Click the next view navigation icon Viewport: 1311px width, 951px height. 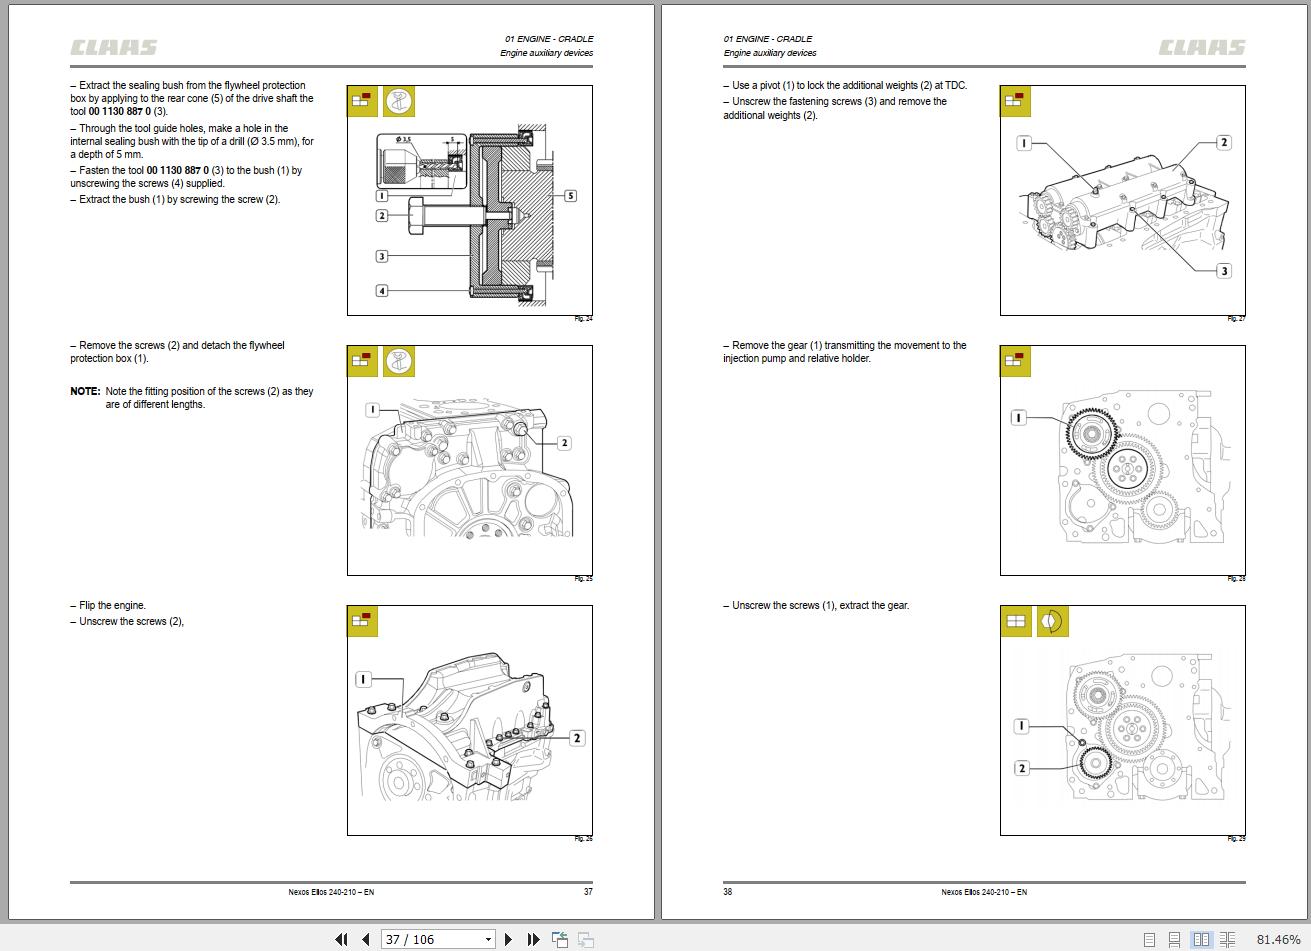pyautogui.click(x=586, y=939)
